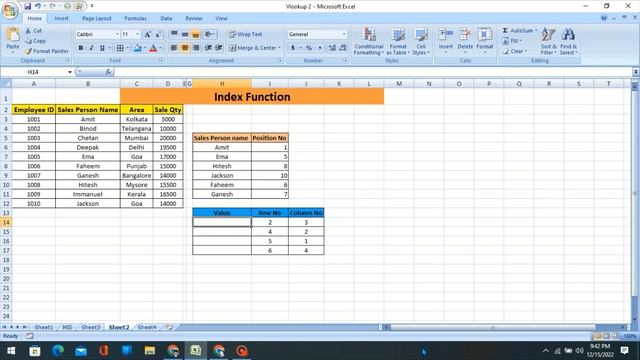640x360 pixels.
Task: Expand the Name Box dropdown arrow
Action: click(x=70, y=72)
